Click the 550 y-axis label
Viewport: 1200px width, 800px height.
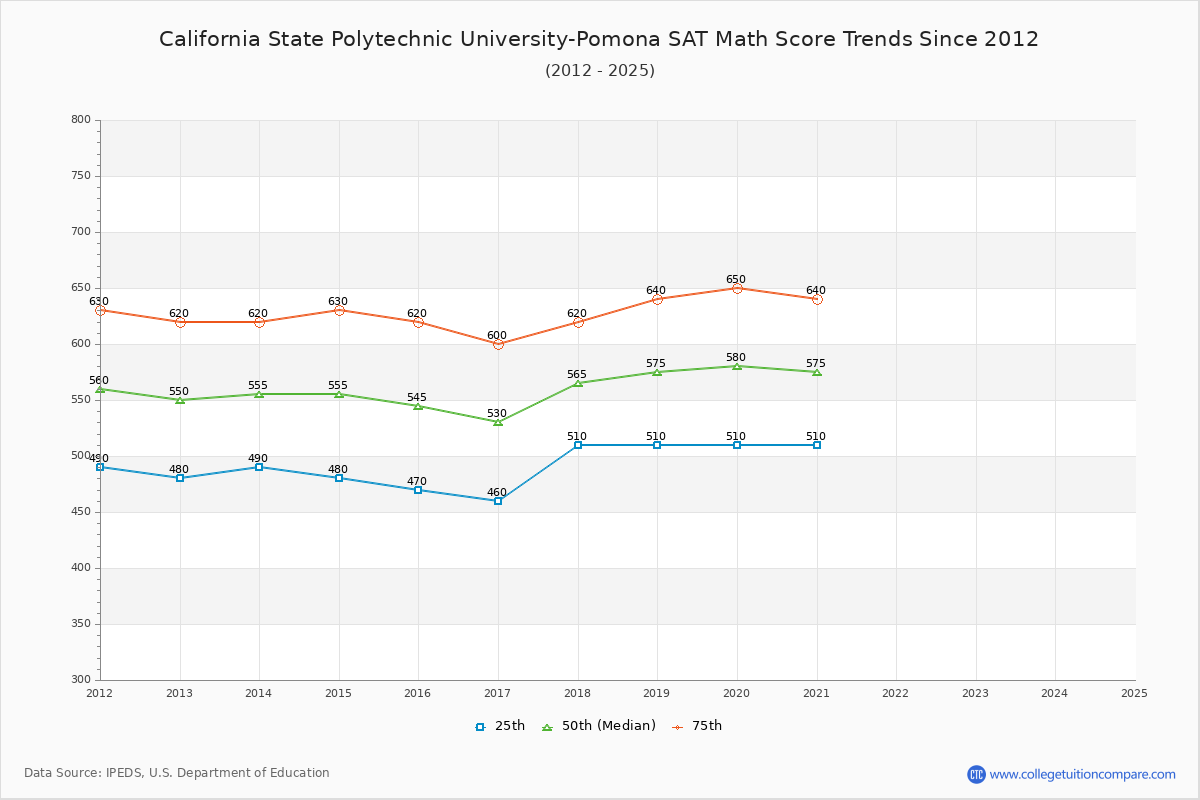81,400
